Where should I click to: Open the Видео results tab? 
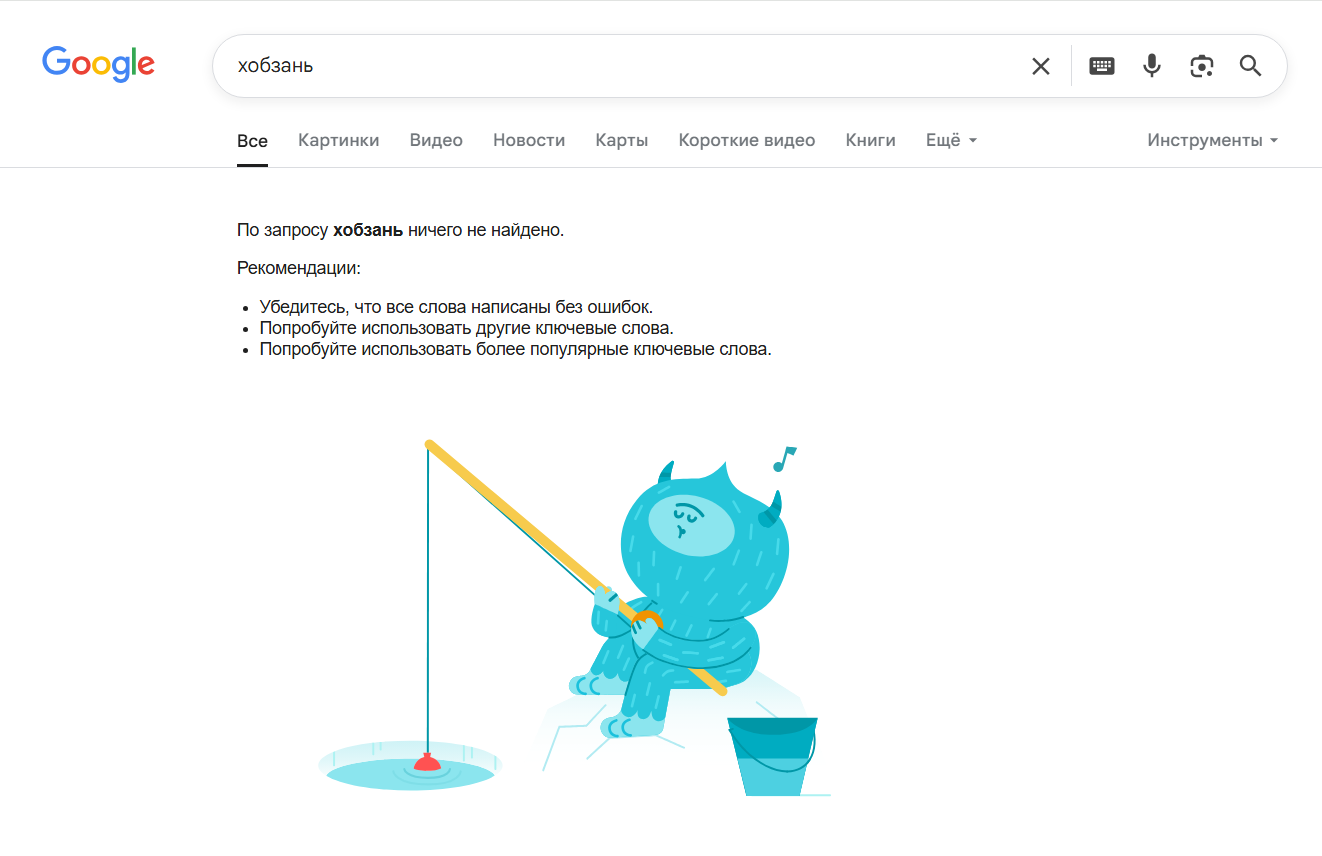click(436, 141)
